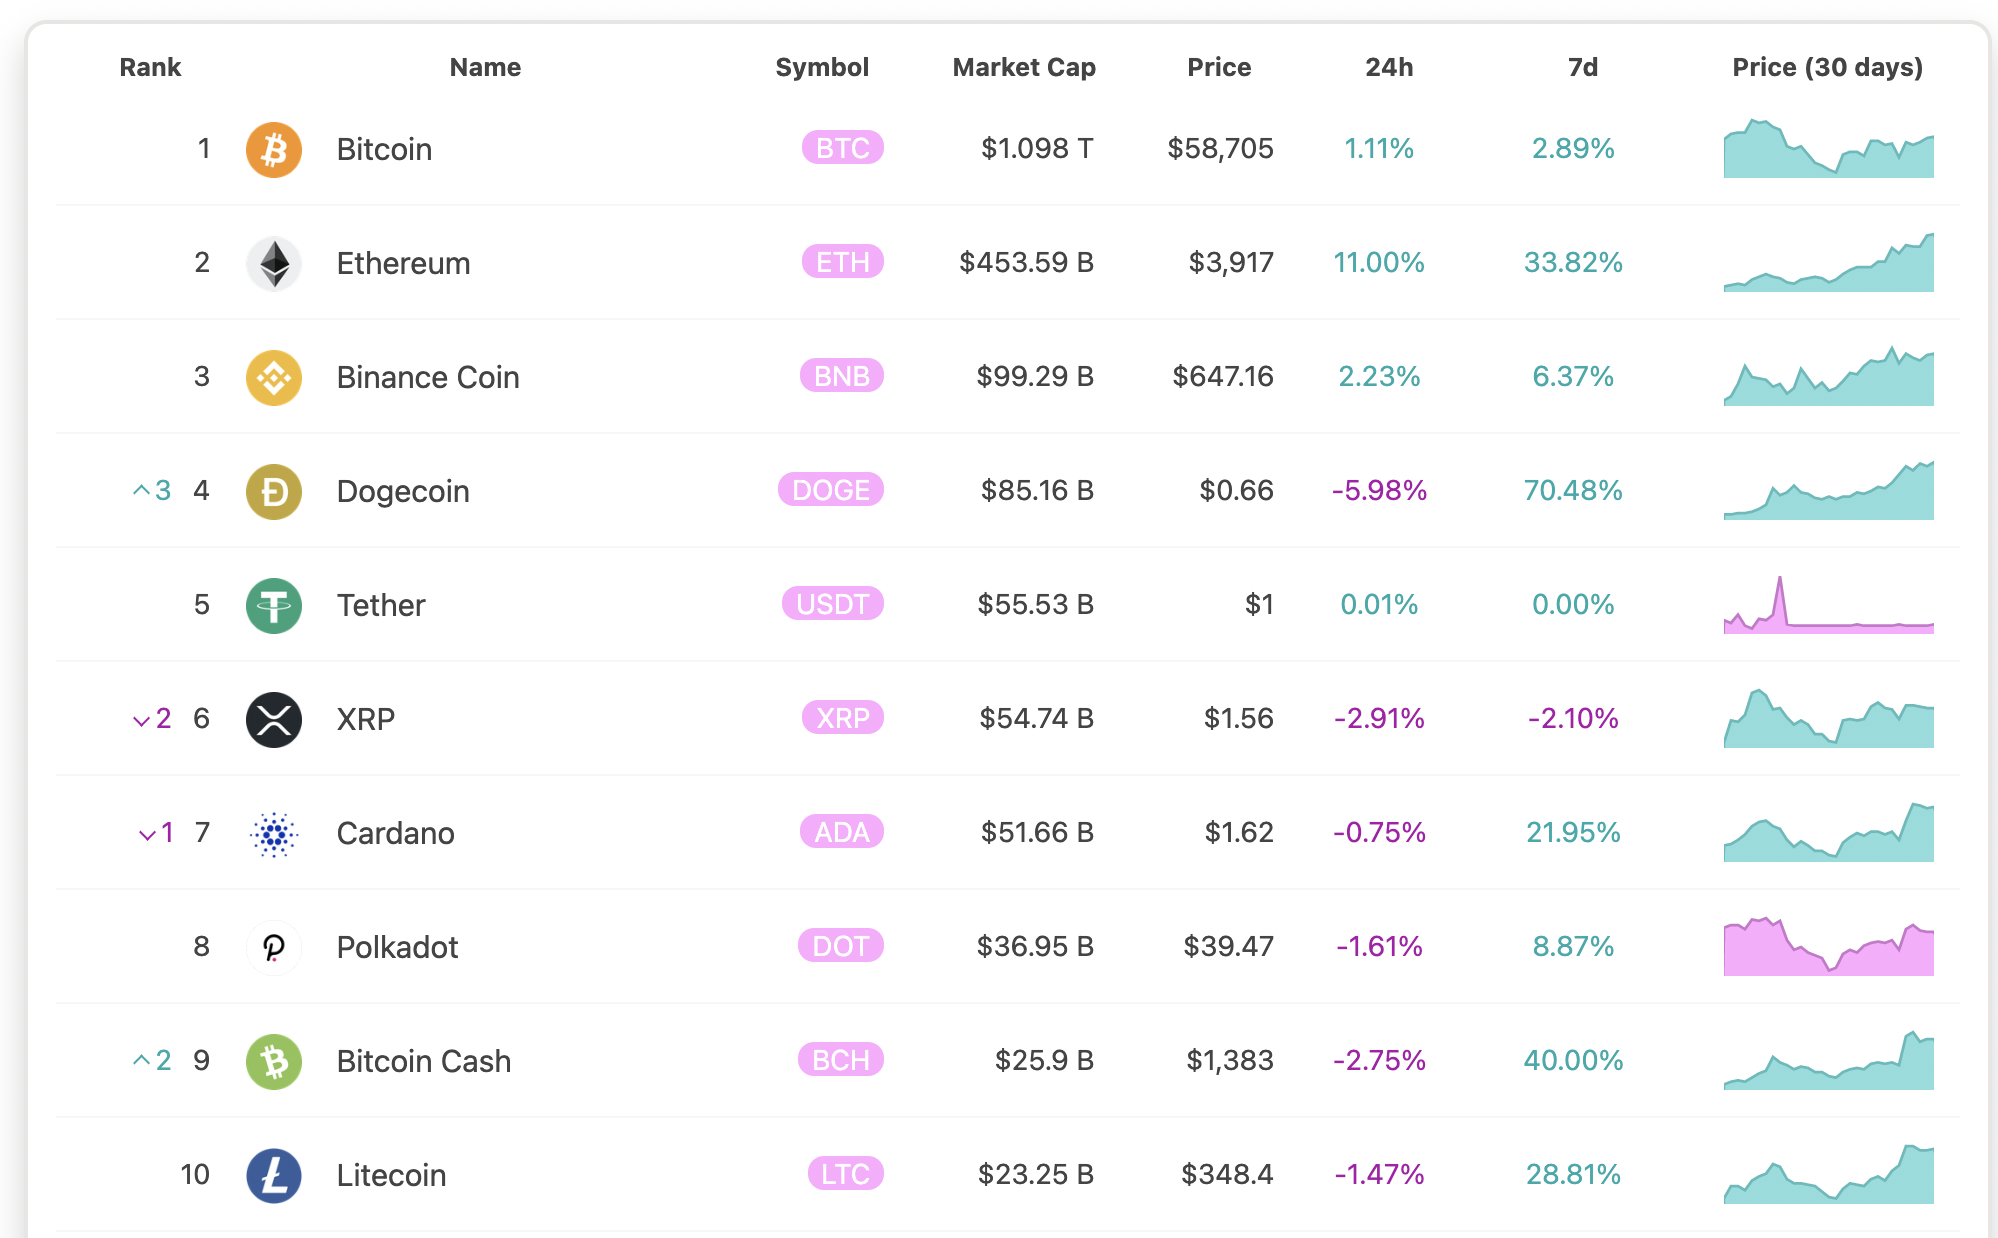Viewport: 1998px width, 1238px height.
Task: Click the Dogecoin rank-up arrow indicator
Action: click(141, 491)
